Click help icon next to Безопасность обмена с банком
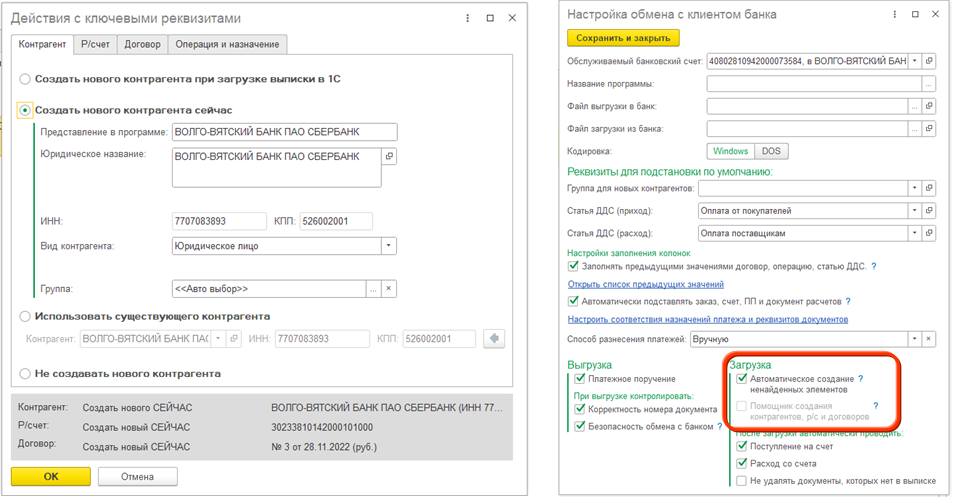 (x=721, y=427)
